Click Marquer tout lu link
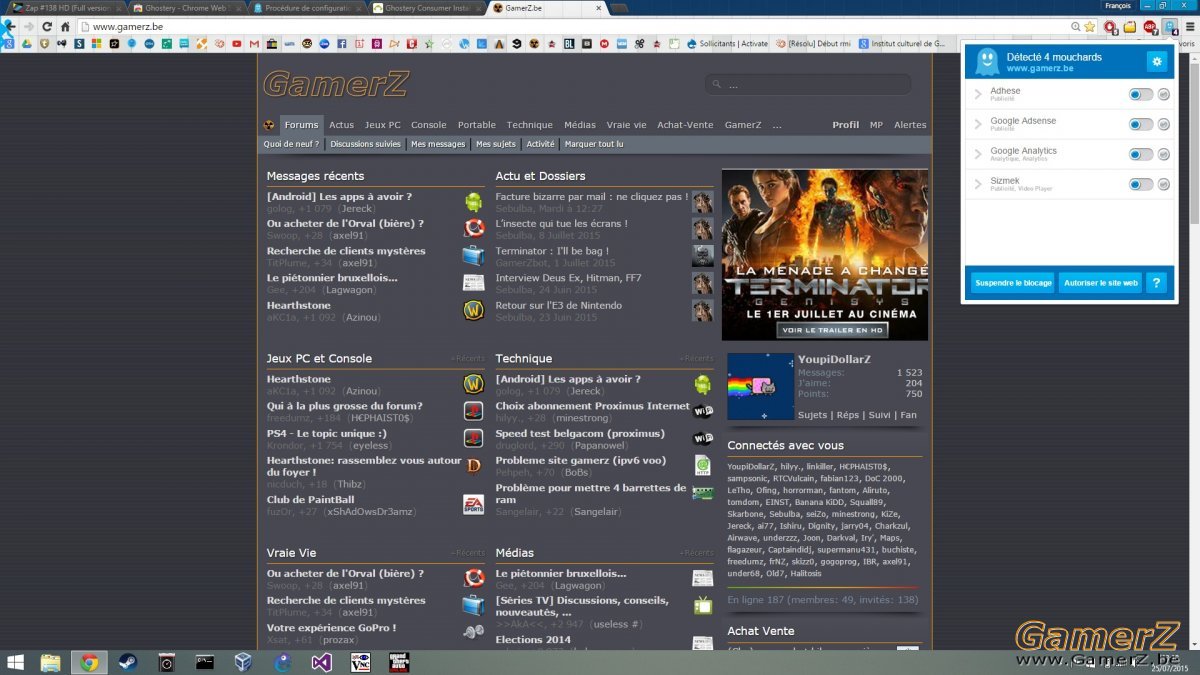 click(x=594, y=144)
